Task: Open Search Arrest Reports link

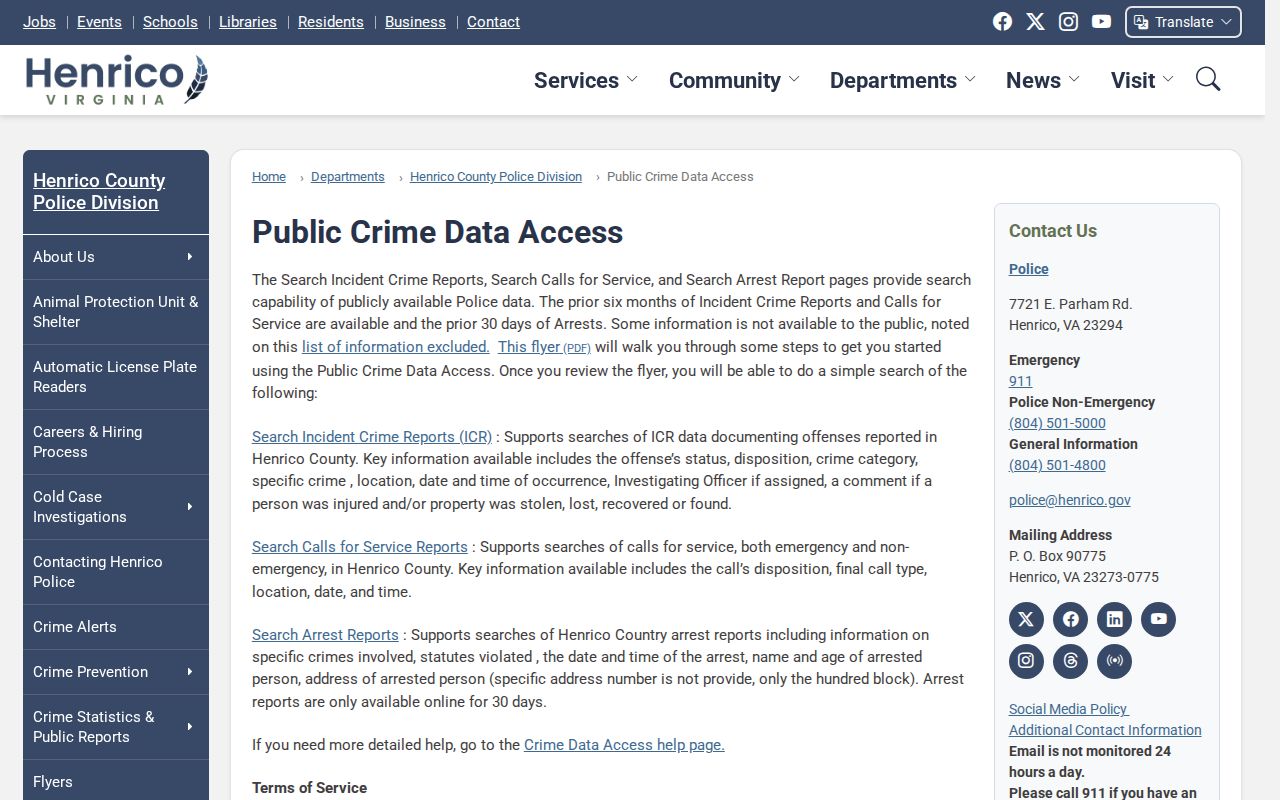Action: pyautogui.click(x=325, y=635)
